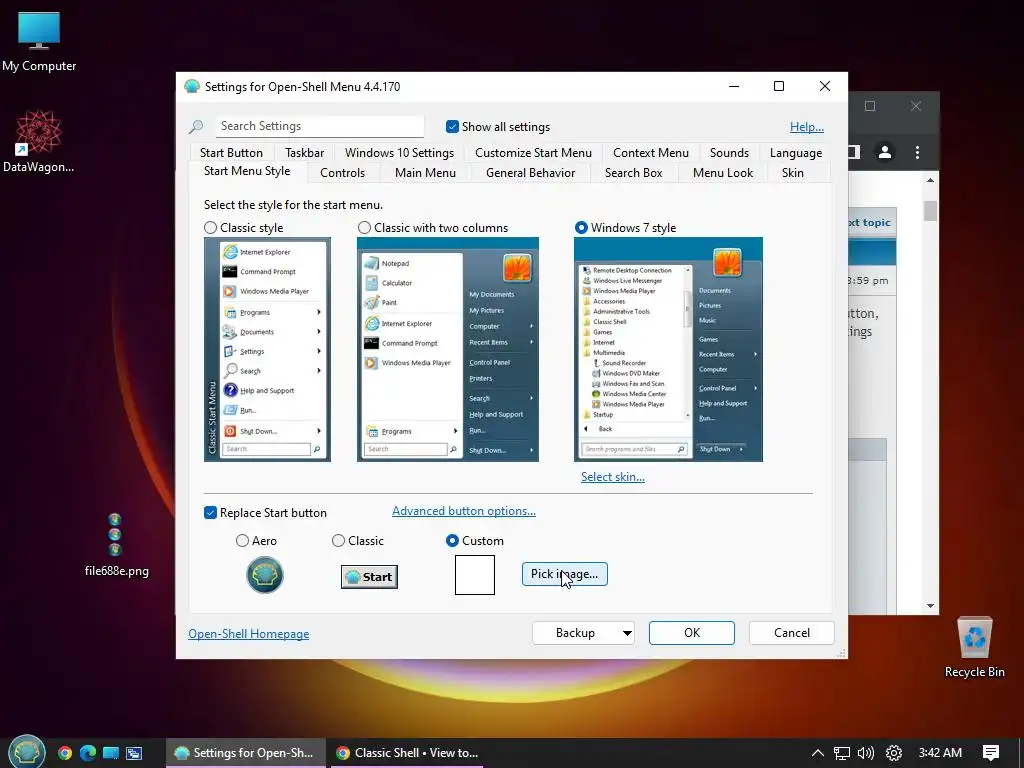Follow the Select skin link
The image size is (1024, 768).
[x=613, y=477]
